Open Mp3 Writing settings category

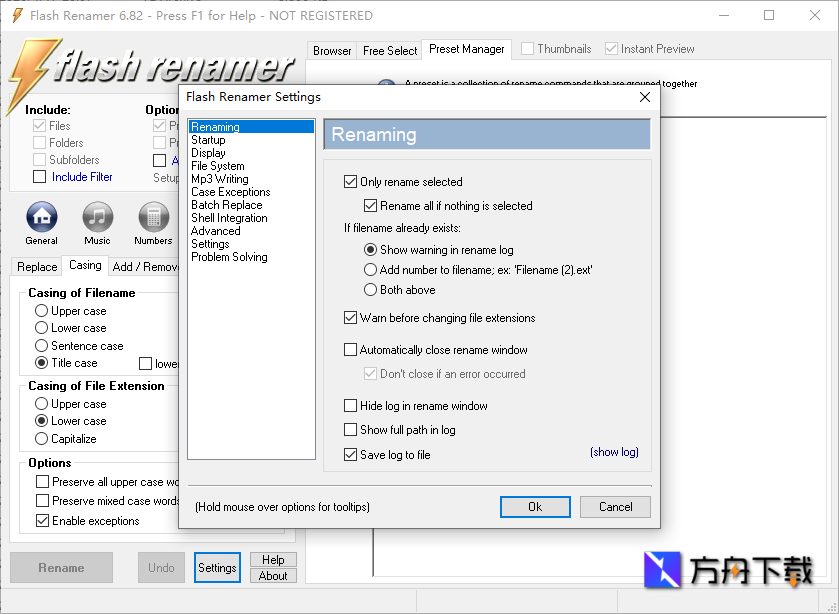[x=219, y=179]
